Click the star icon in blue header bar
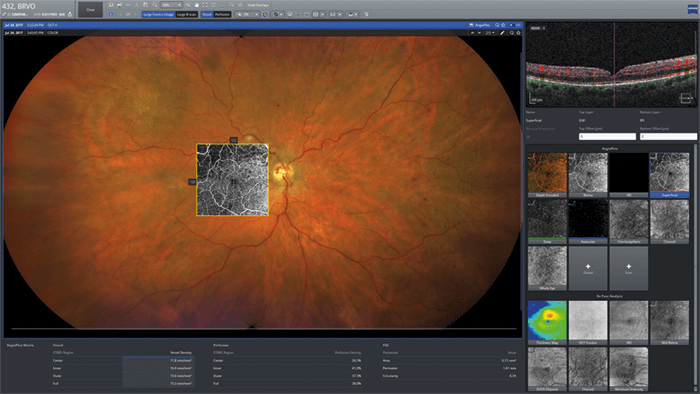The image size is (700, 394). pos(503,25)
